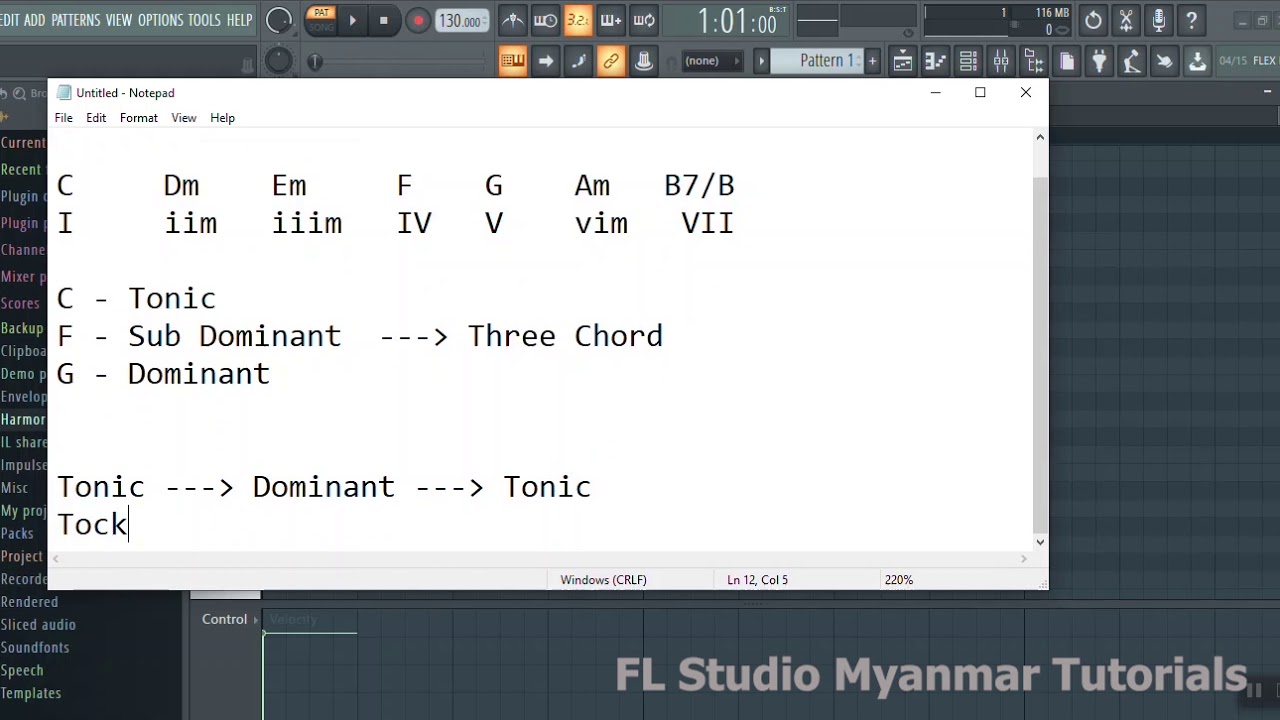Open FL Studio PATTERNS menu

pyautogui.click(x=75, y=20)
